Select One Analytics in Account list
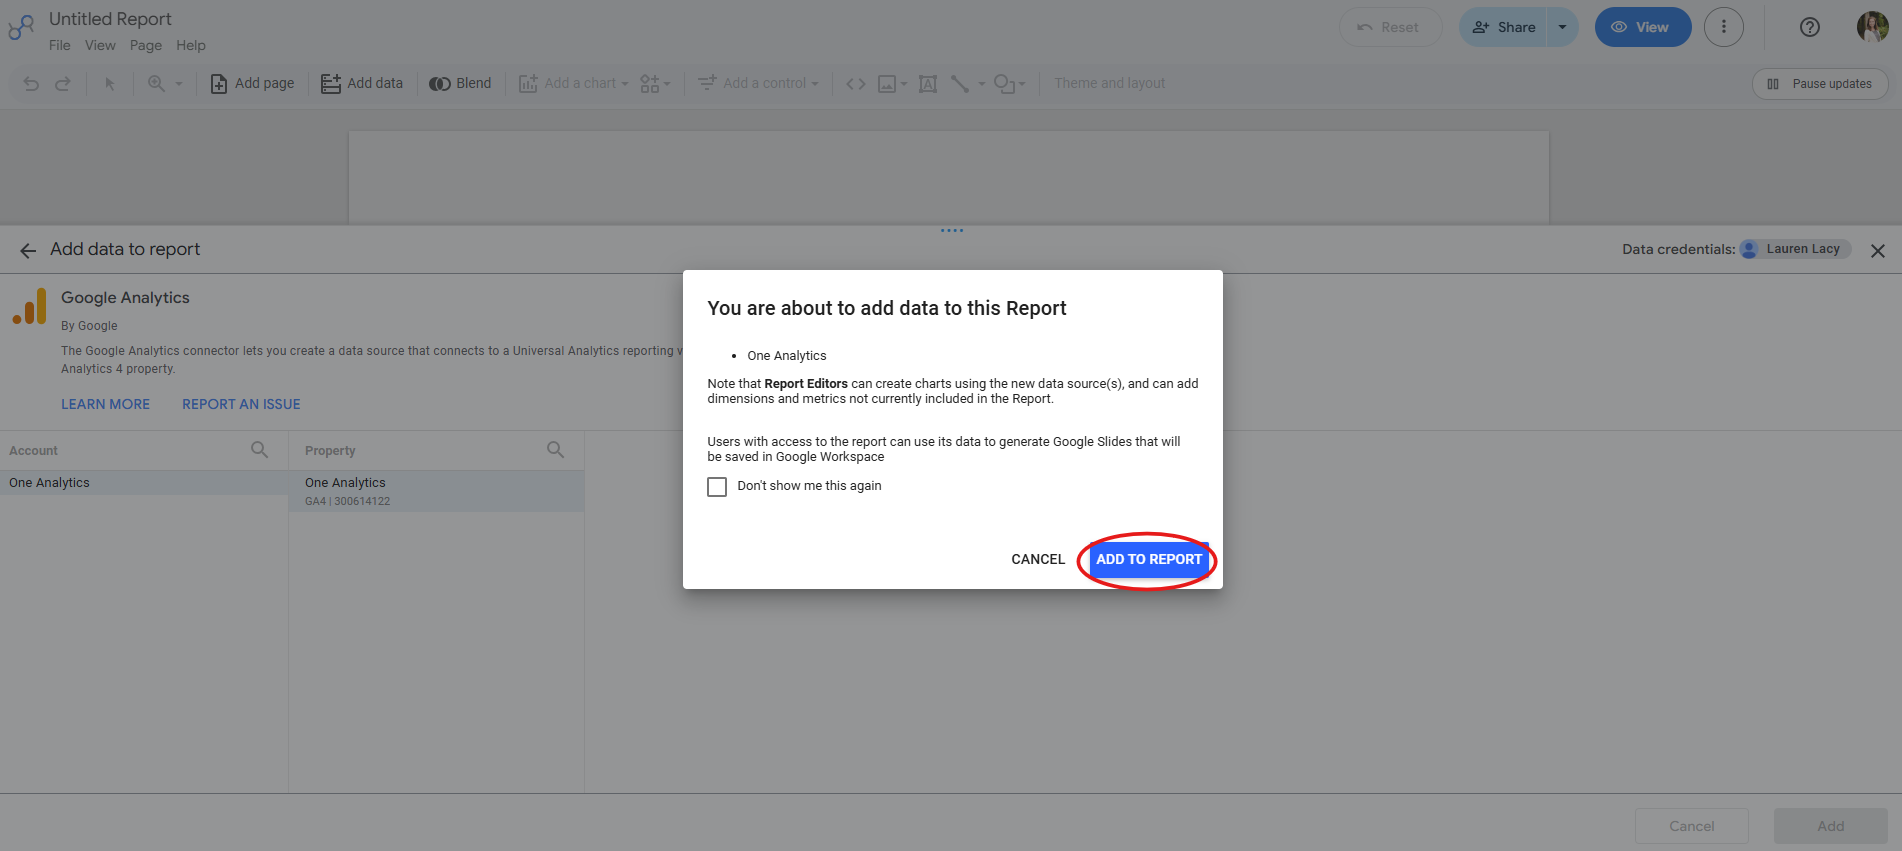The width and height of the screenshot is (1902, 851). click(144, 483)
